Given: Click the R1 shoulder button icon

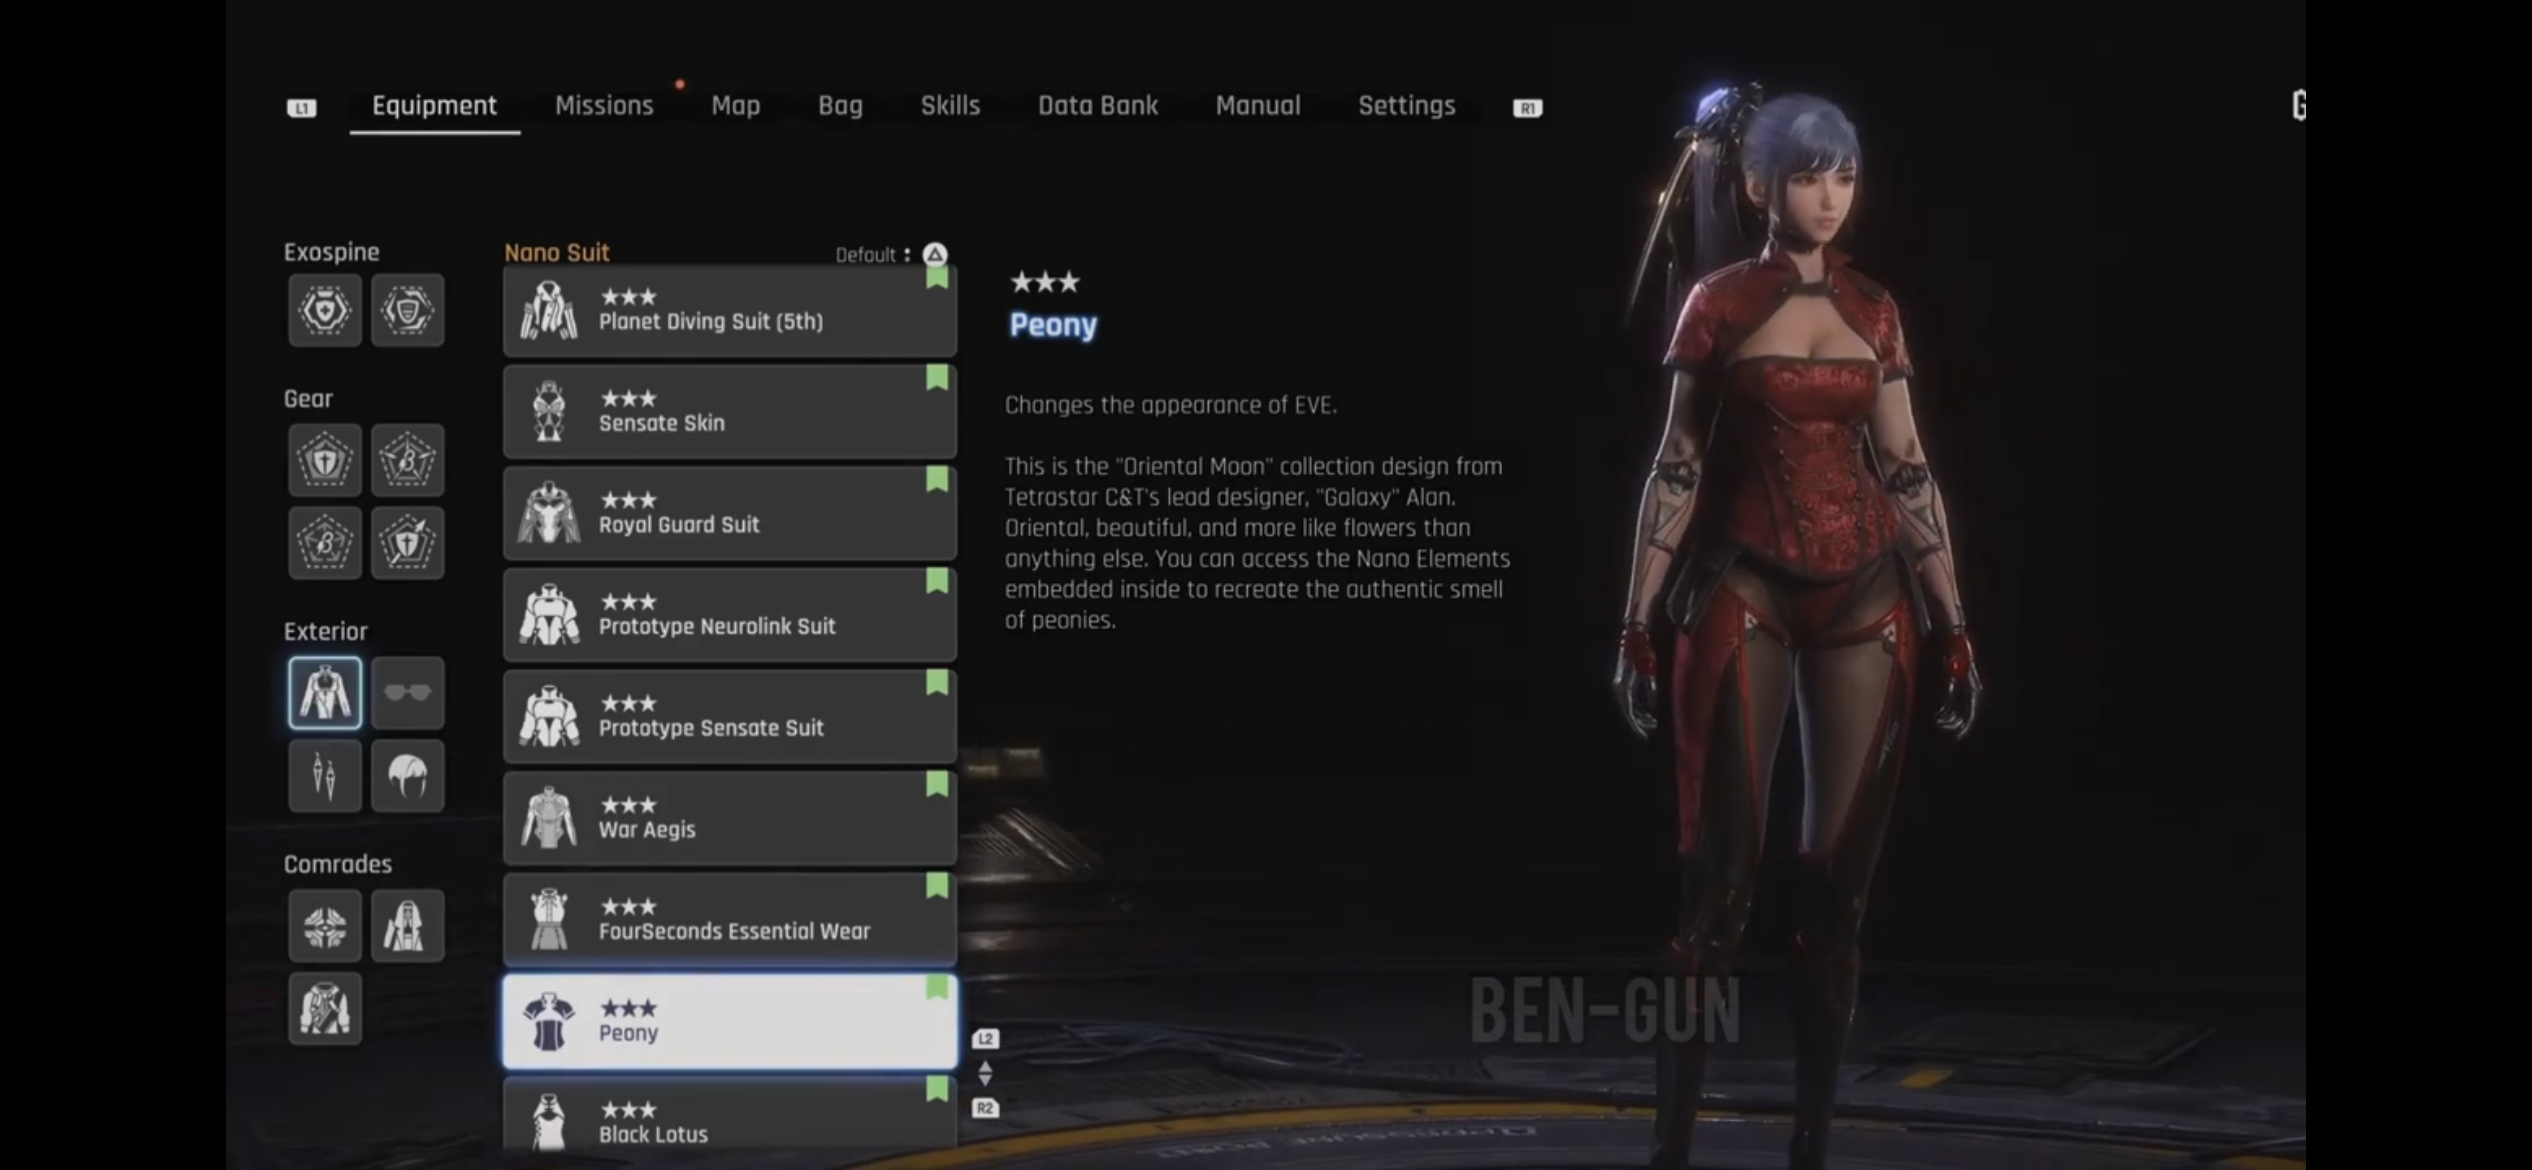Looking at the screenshot, I should click(1527, 107).
